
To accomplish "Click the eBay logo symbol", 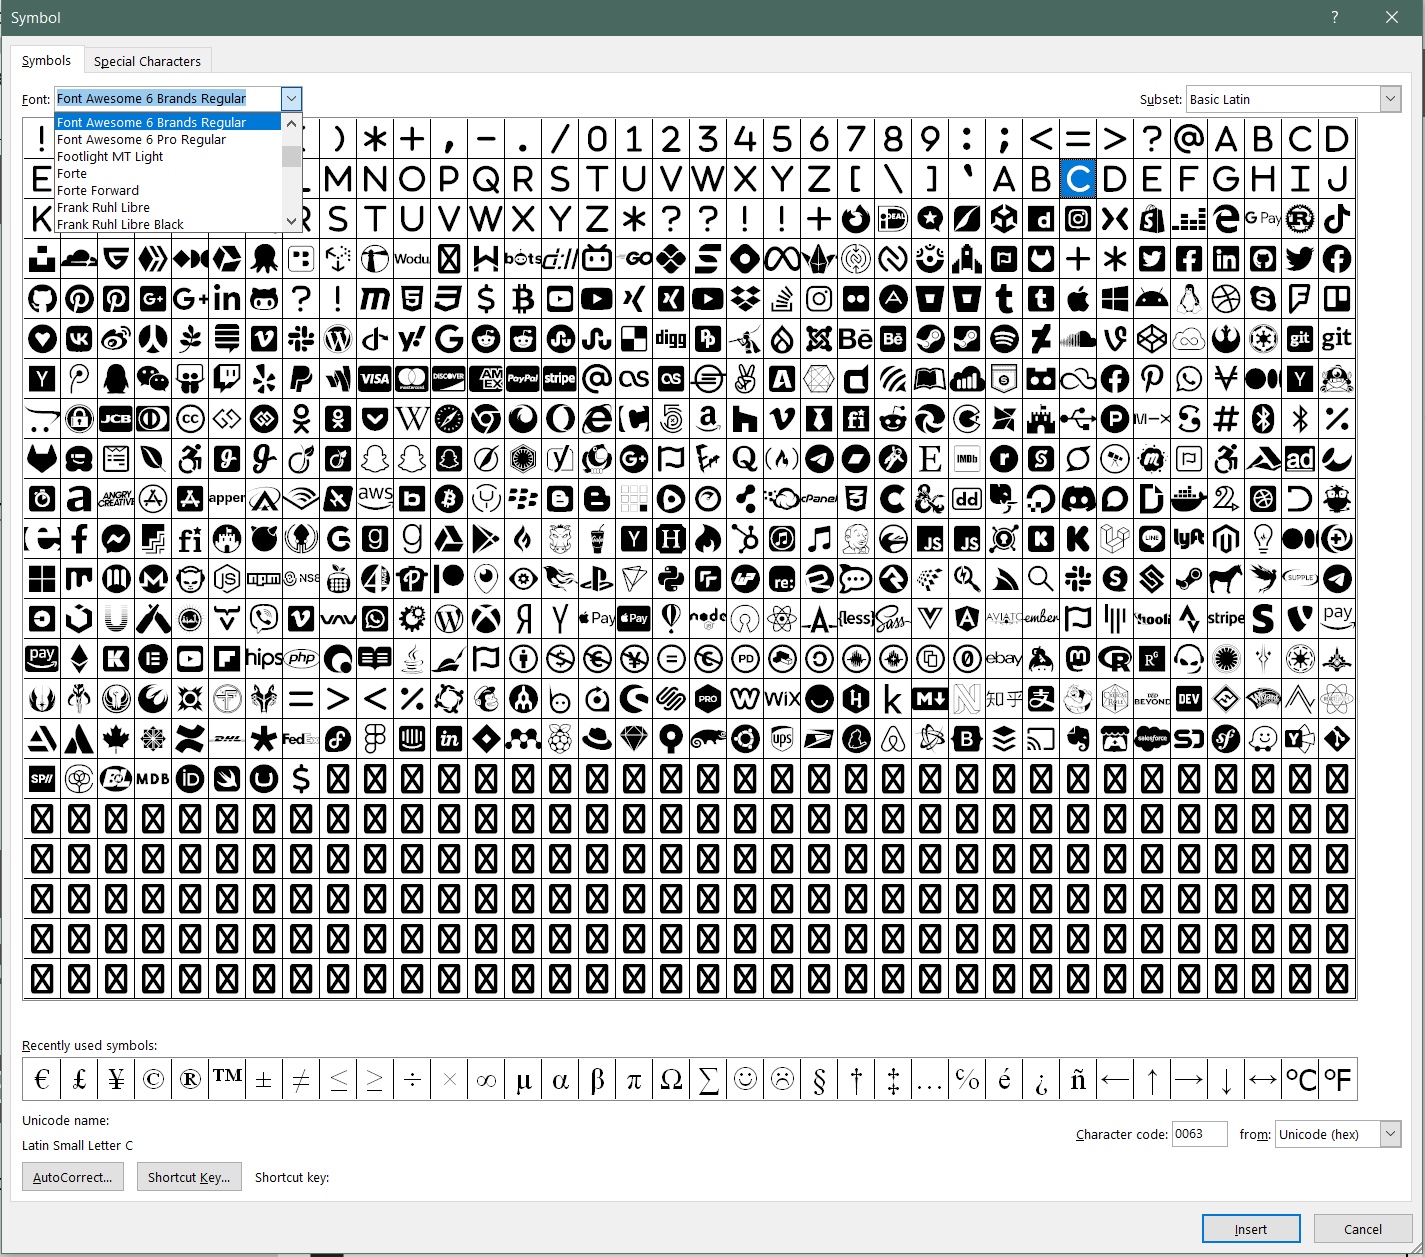I will tap(1004, 659).
